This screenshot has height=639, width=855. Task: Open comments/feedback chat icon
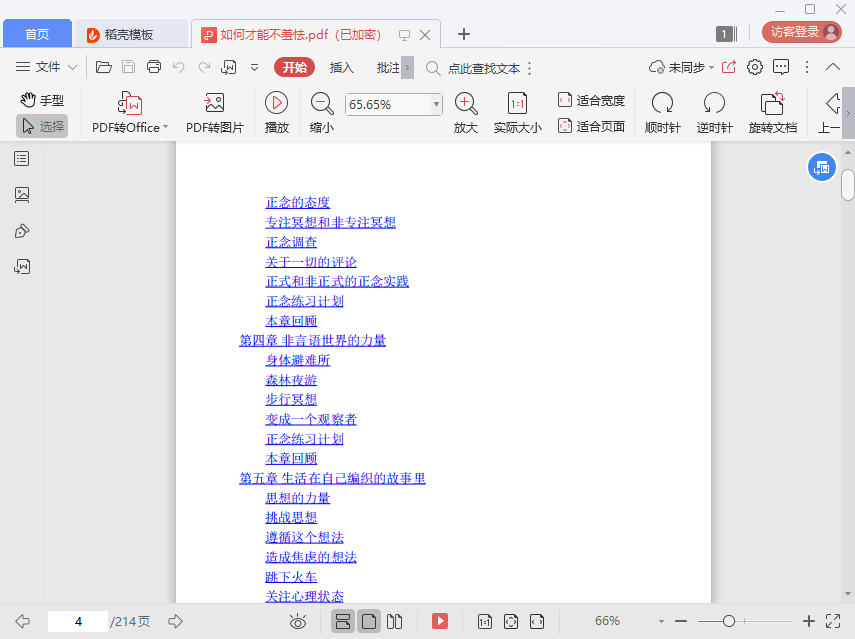pyautogui.click(x=781, y=67)
